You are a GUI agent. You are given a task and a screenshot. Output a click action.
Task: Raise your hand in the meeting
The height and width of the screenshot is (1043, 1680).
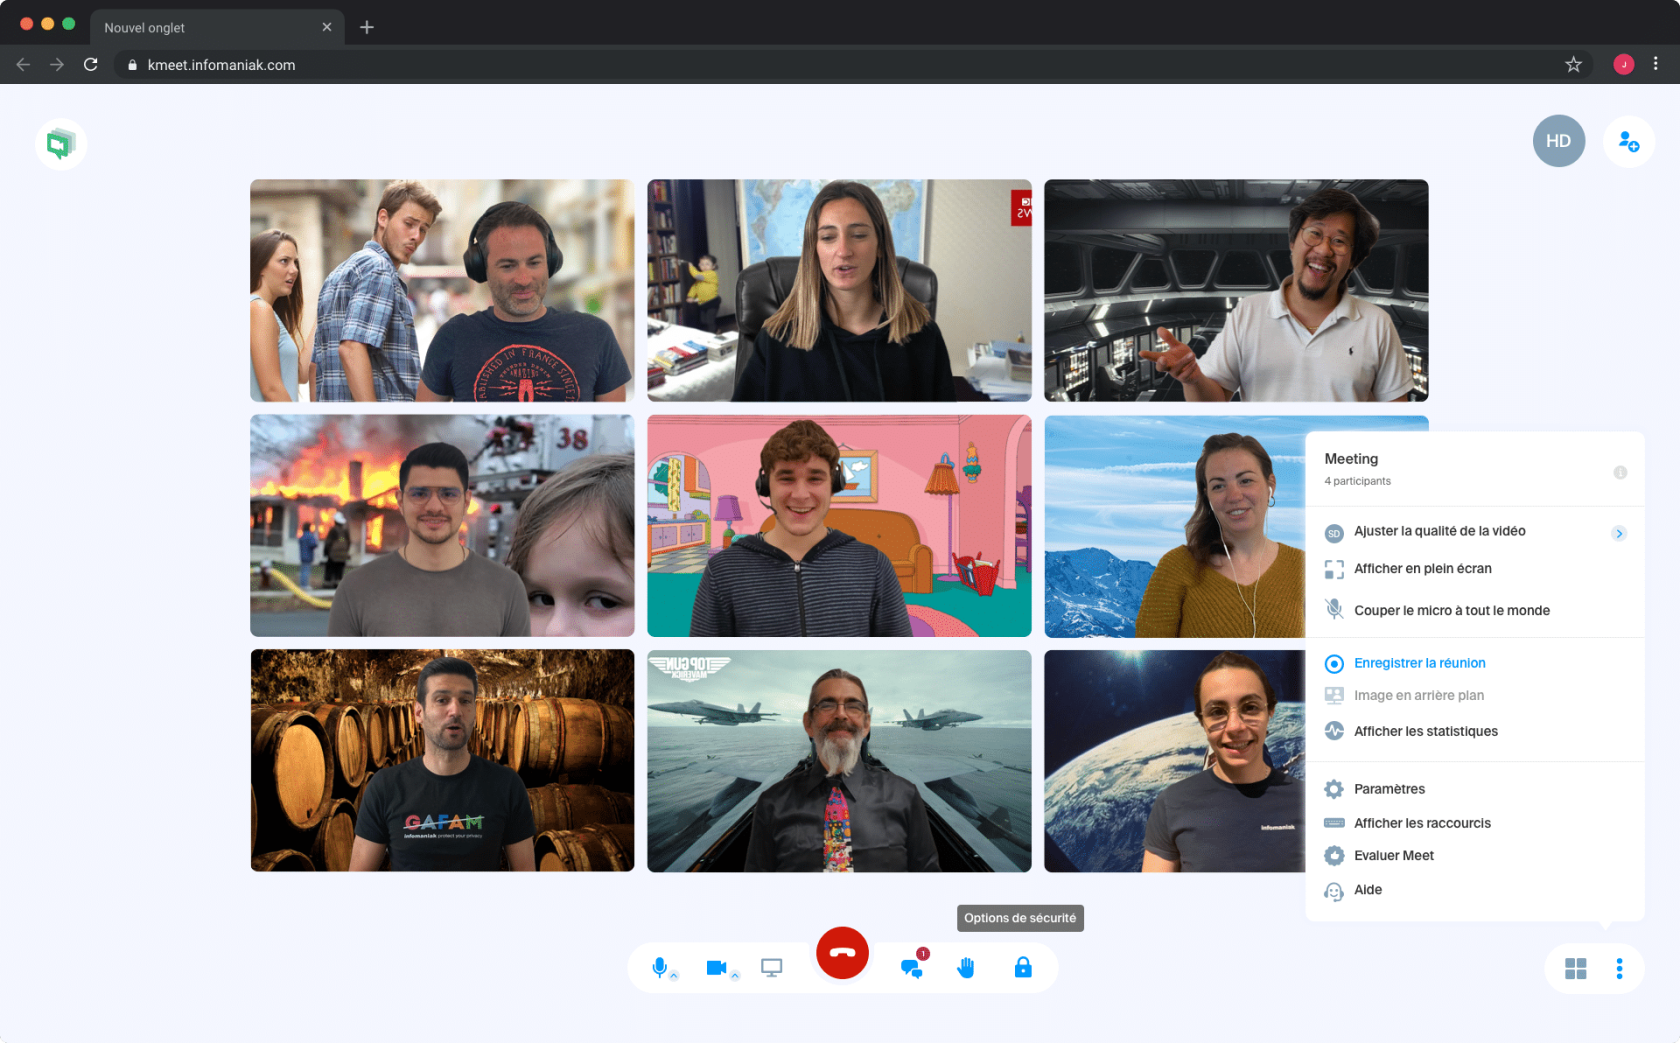[x=966, y=968]
